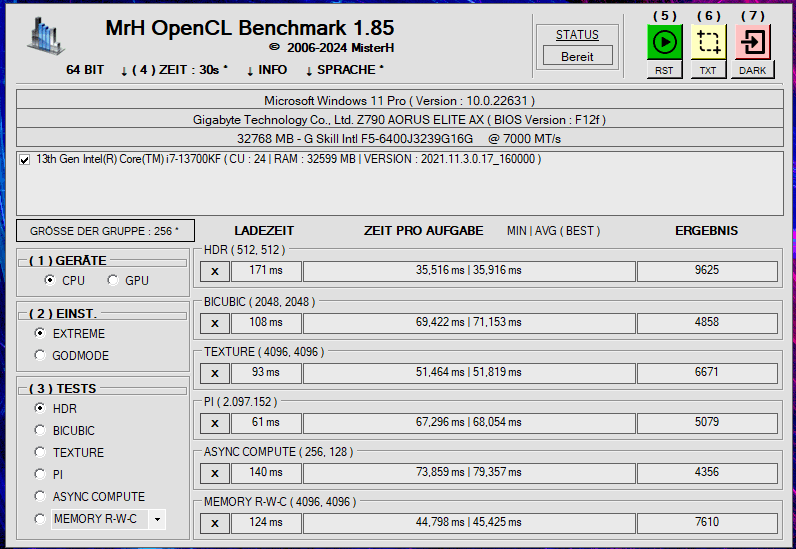Click BICUBIC result value 4858
This screenshot has height=549, width=796.
pyautogui.click(x=707, y=322)
